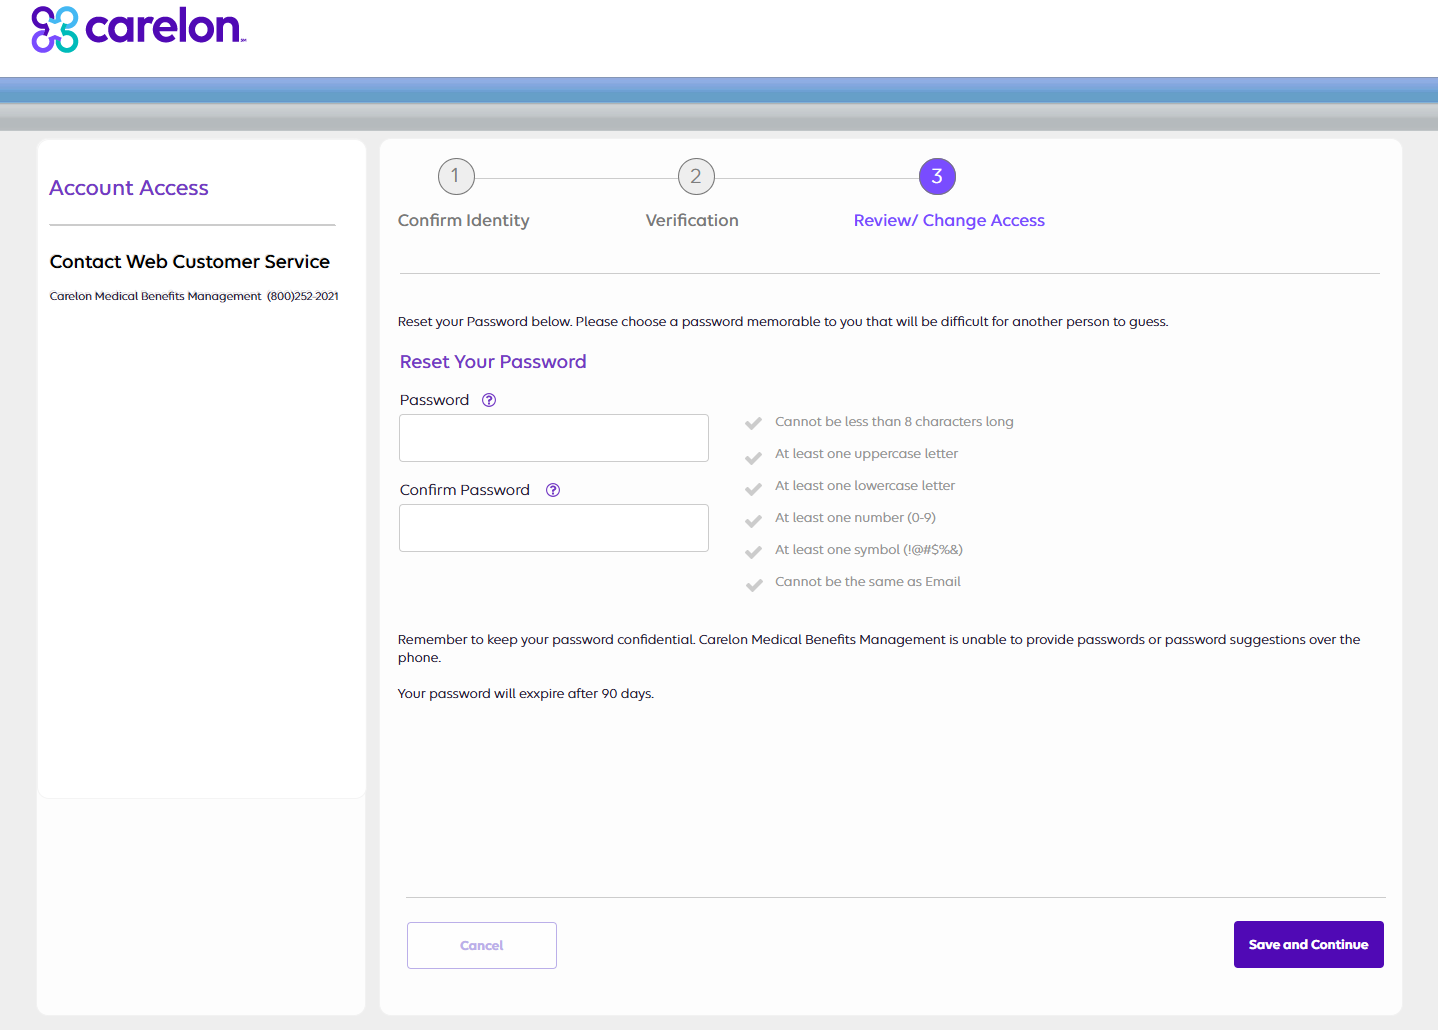Screen dimensions: 1438x1030
Task: Click the Carelon logo
Action: point(138,28)
